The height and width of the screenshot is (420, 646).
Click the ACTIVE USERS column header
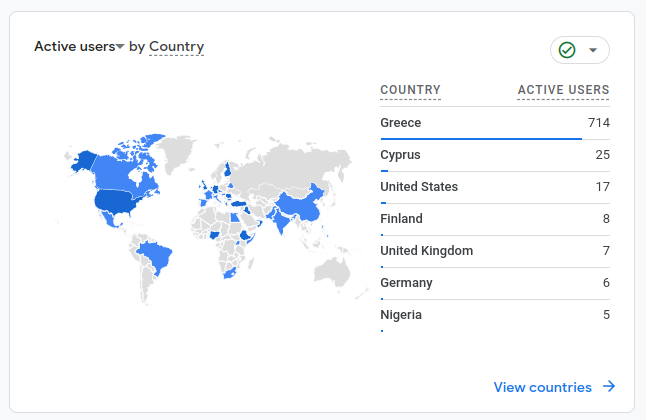pyautogui.click(x=563, y=90)
